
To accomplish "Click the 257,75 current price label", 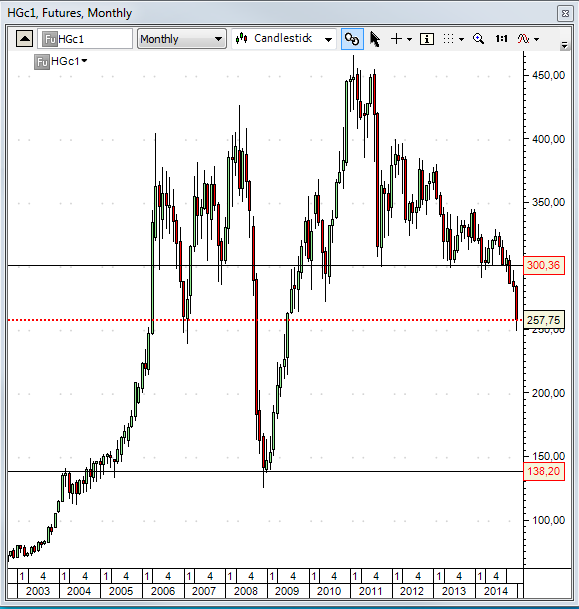I will tap(544, 320).
